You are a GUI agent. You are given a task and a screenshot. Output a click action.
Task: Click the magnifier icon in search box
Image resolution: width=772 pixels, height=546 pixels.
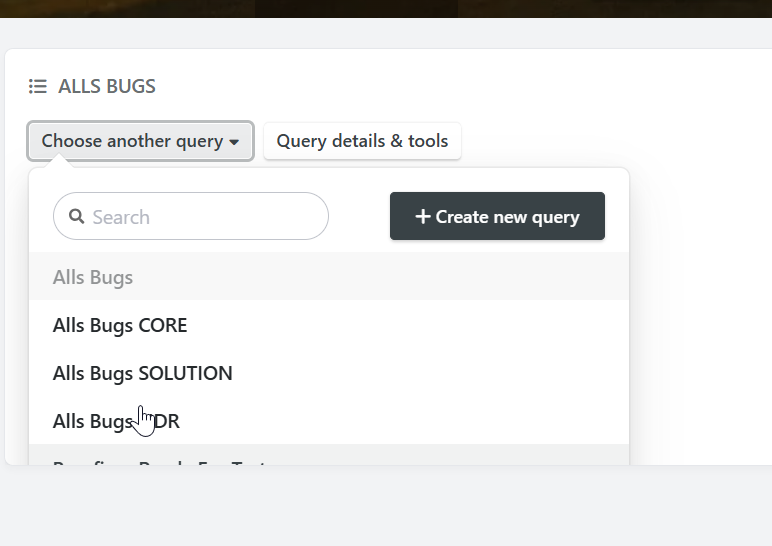click(x=76, y=216)
